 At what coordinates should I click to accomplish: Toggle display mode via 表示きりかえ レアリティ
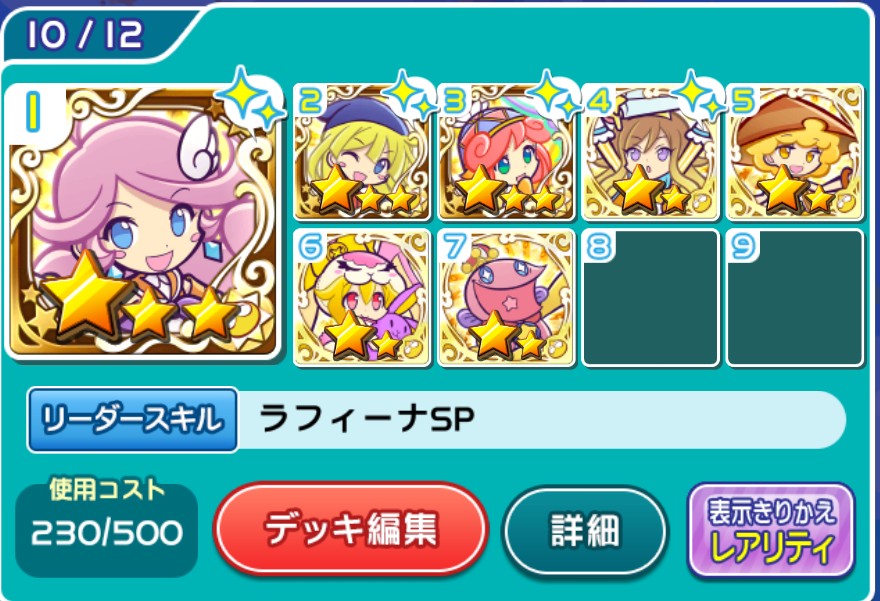point(771,530)
